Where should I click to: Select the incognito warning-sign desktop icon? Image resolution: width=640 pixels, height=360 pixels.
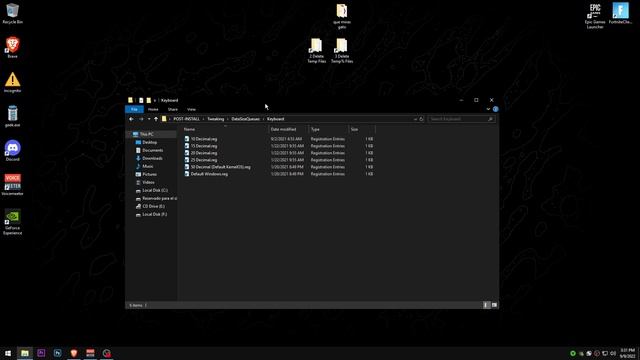coord(12,82)
